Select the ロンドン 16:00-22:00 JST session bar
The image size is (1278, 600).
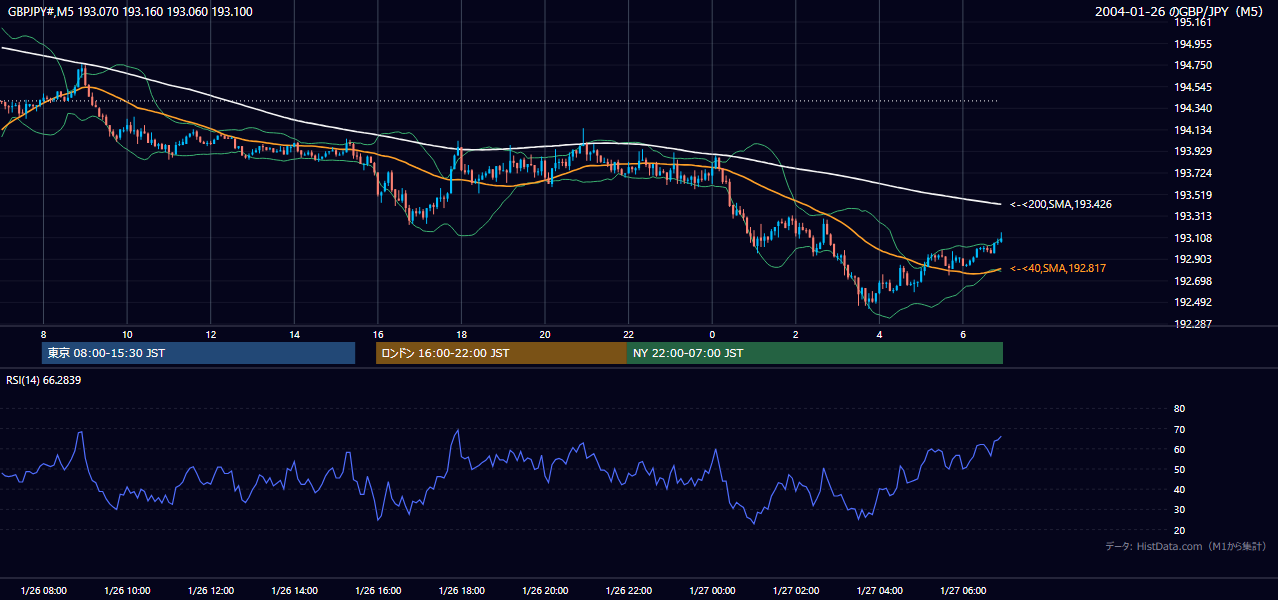(x=501, y=353)
